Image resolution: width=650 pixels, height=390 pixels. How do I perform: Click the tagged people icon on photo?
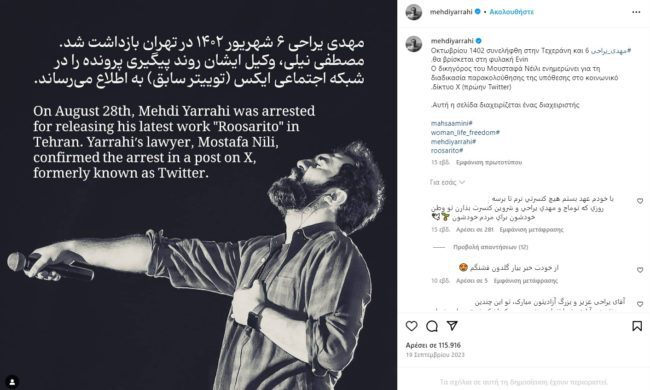[12, 381]
